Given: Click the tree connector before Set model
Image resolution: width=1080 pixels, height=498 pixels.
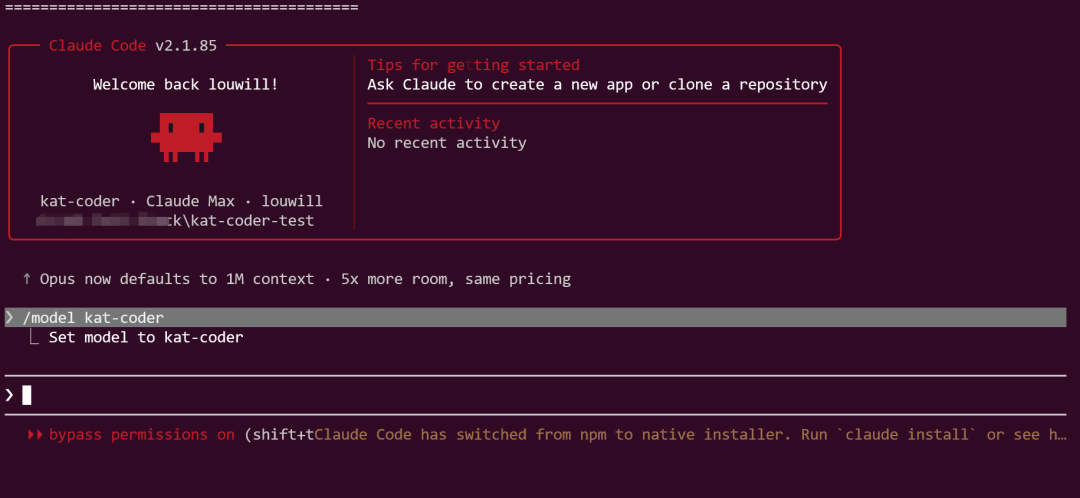Looking at the screenshot, I should pyautogui.click(x=35, y=338).
